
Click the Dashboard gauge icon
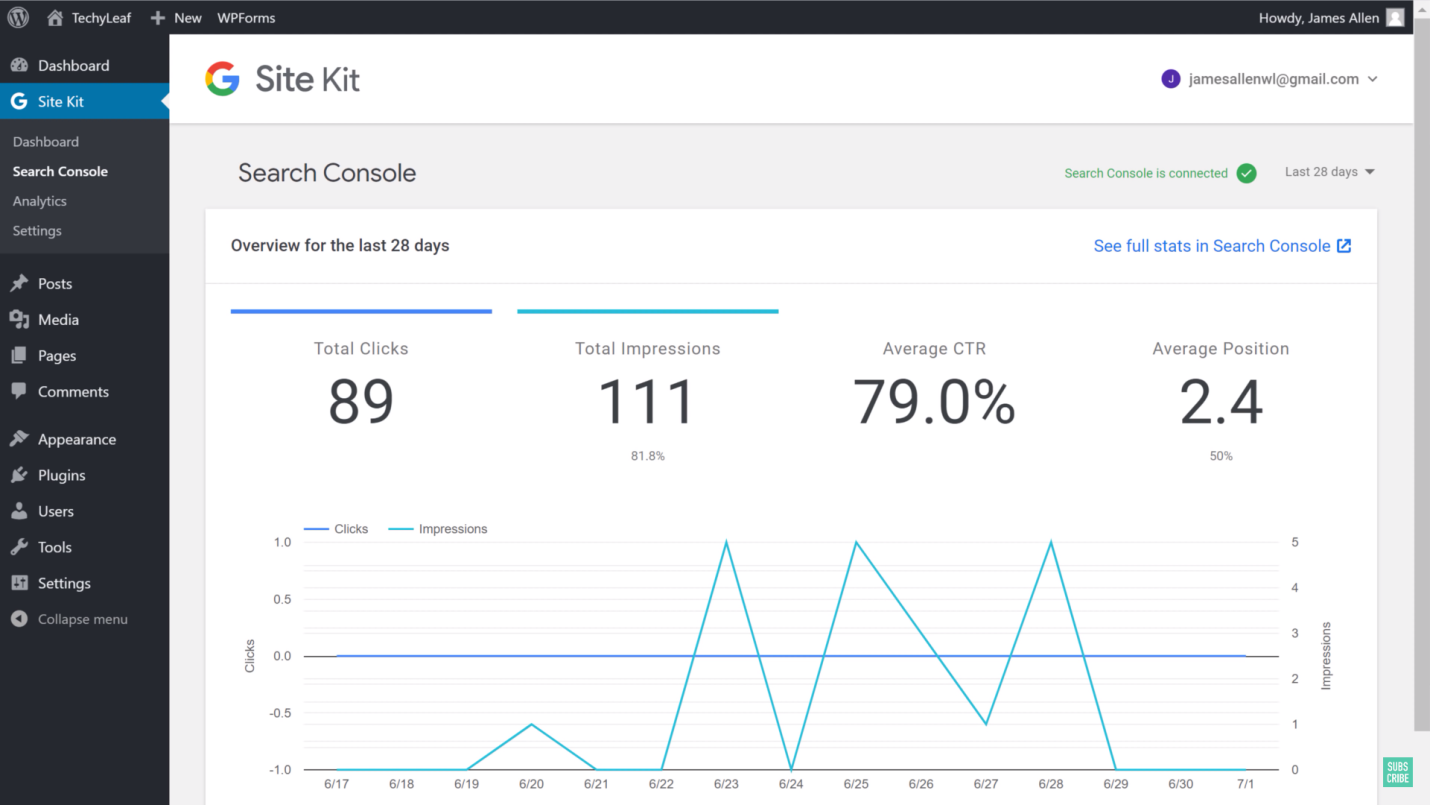pos(19,65)
